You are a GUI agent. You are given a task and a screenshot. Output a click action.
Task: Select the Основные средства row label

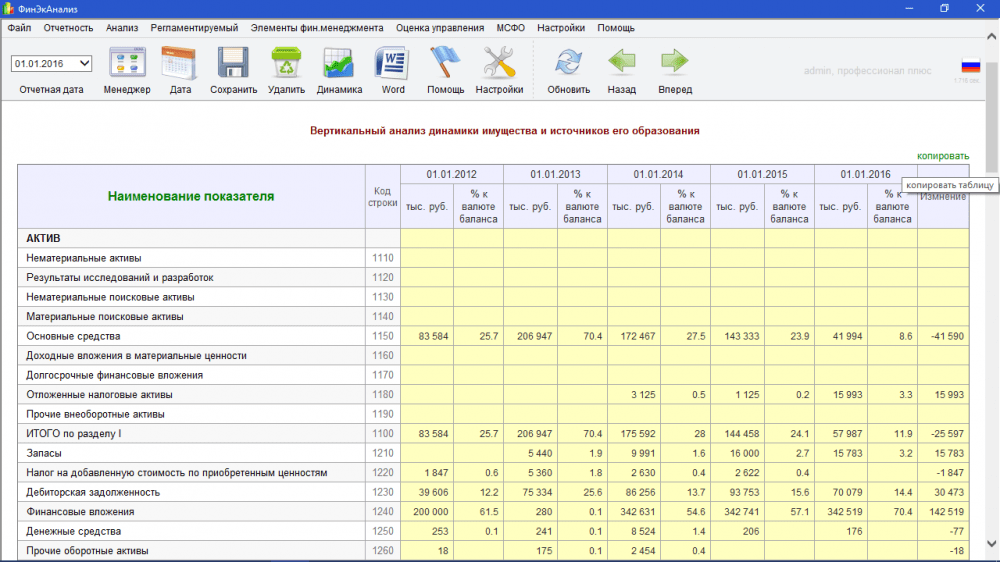pos(73,336)
